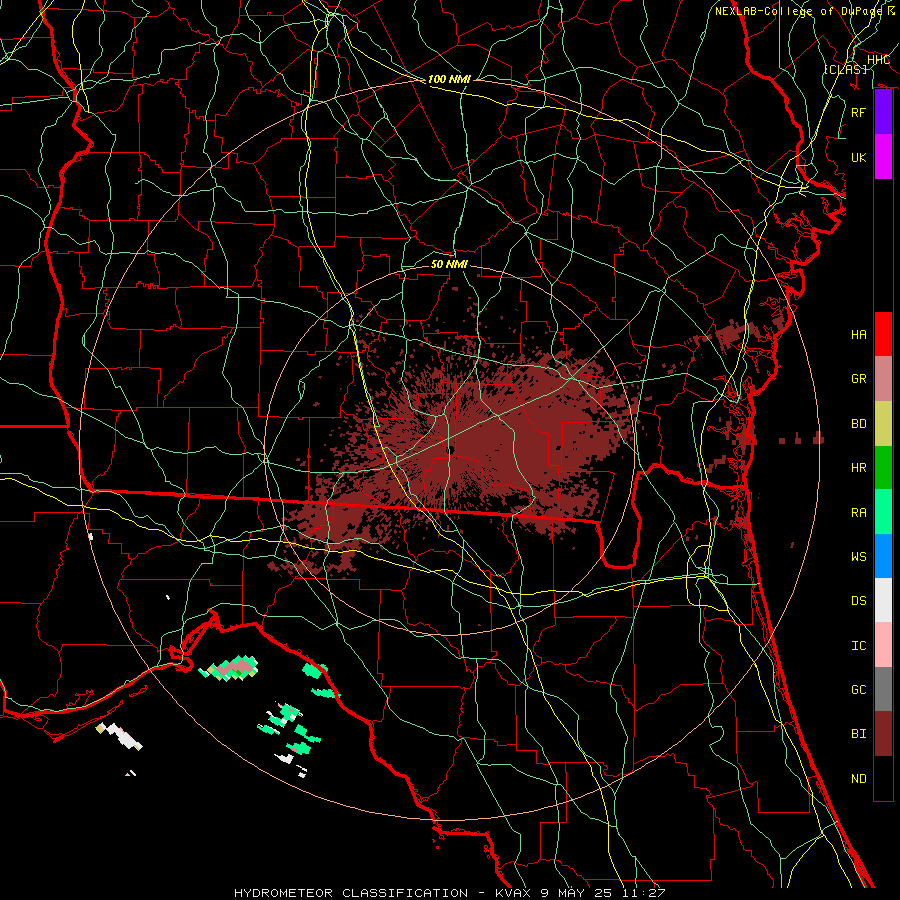Click the 50 NMI range ring label
Viewport: 900px width, 900px height.
pyautogui.click(x=449, y=264)
